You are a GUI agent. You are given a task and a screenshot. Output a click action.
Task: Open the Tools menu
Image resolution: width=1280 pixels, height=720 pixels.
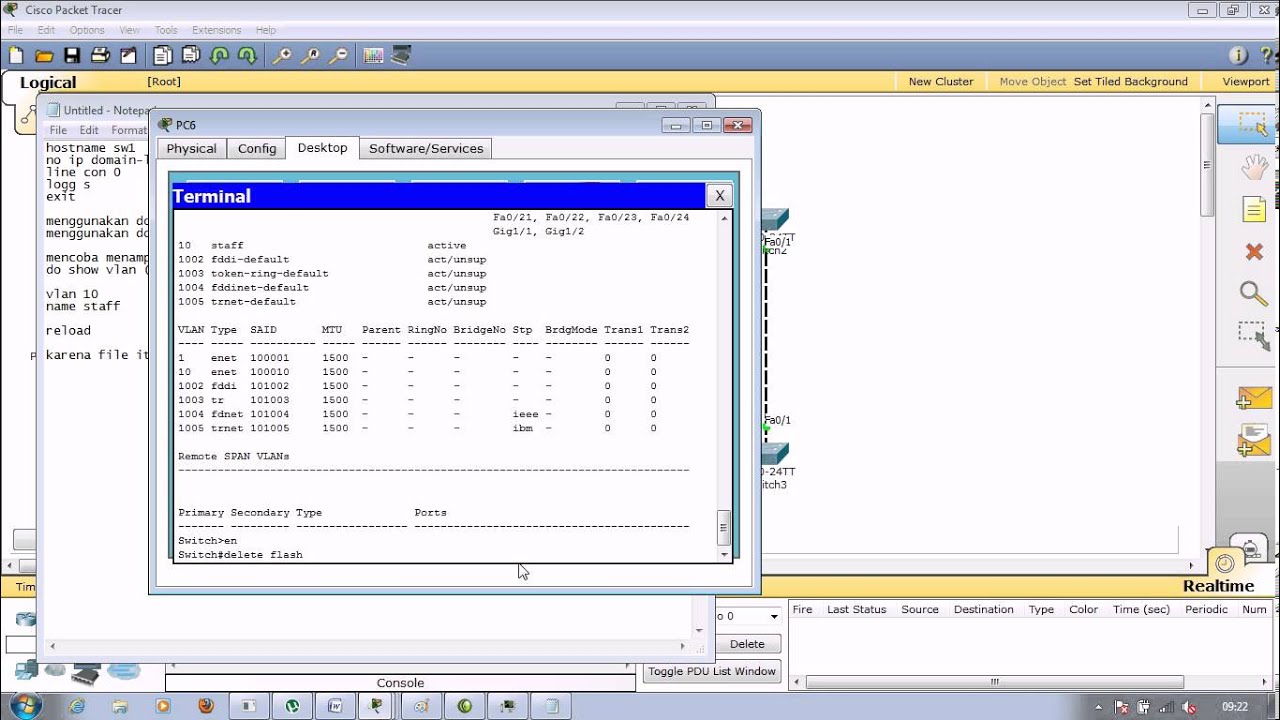pyautogui.click(x=166, y=30)
